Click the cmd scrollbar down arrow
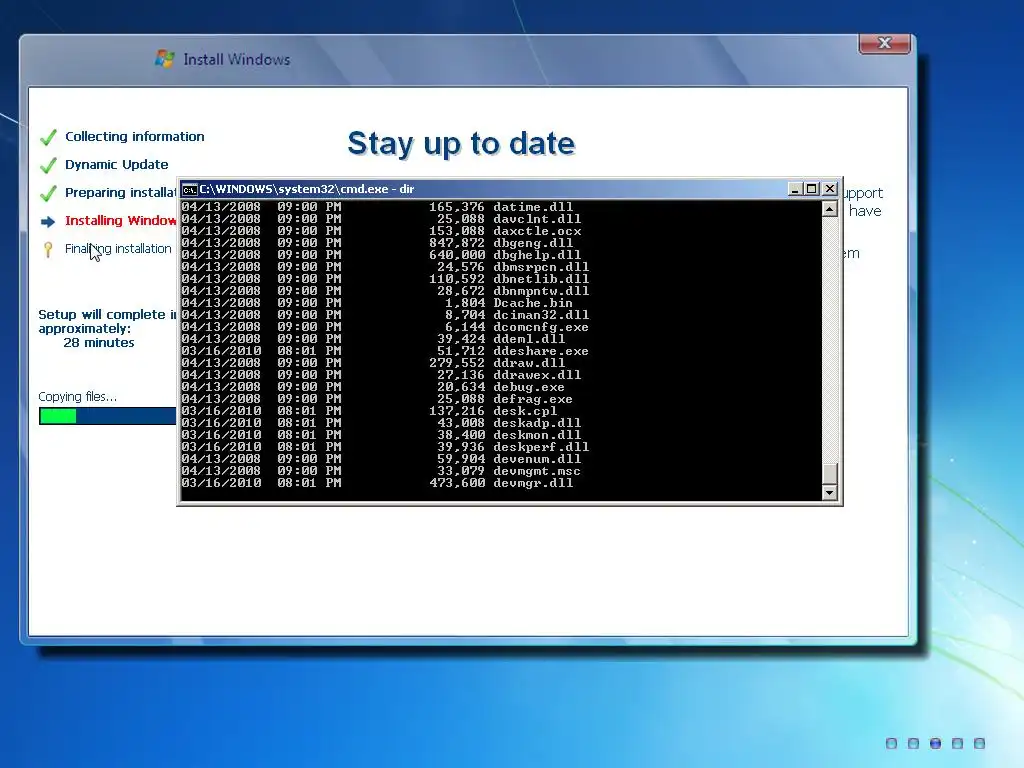The width and height of the screenshot is (1024, 768). click(x=829, y=492)
